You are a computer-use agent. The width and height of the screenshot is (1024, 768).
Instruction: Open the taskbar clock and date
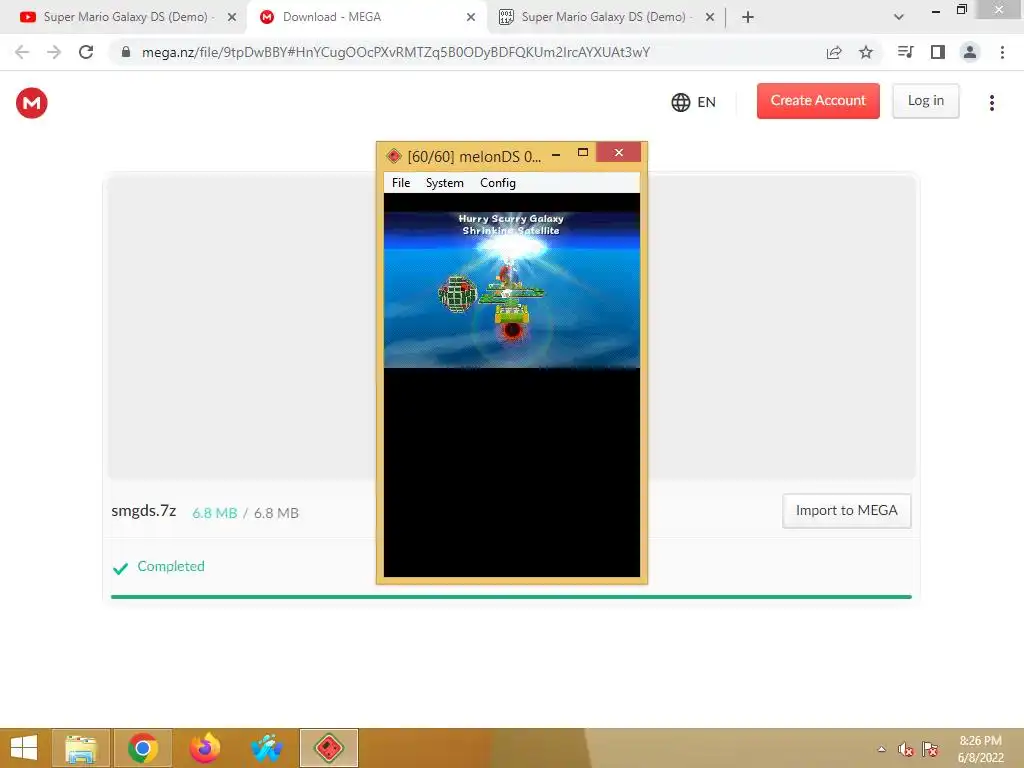(x=980, y=749)
